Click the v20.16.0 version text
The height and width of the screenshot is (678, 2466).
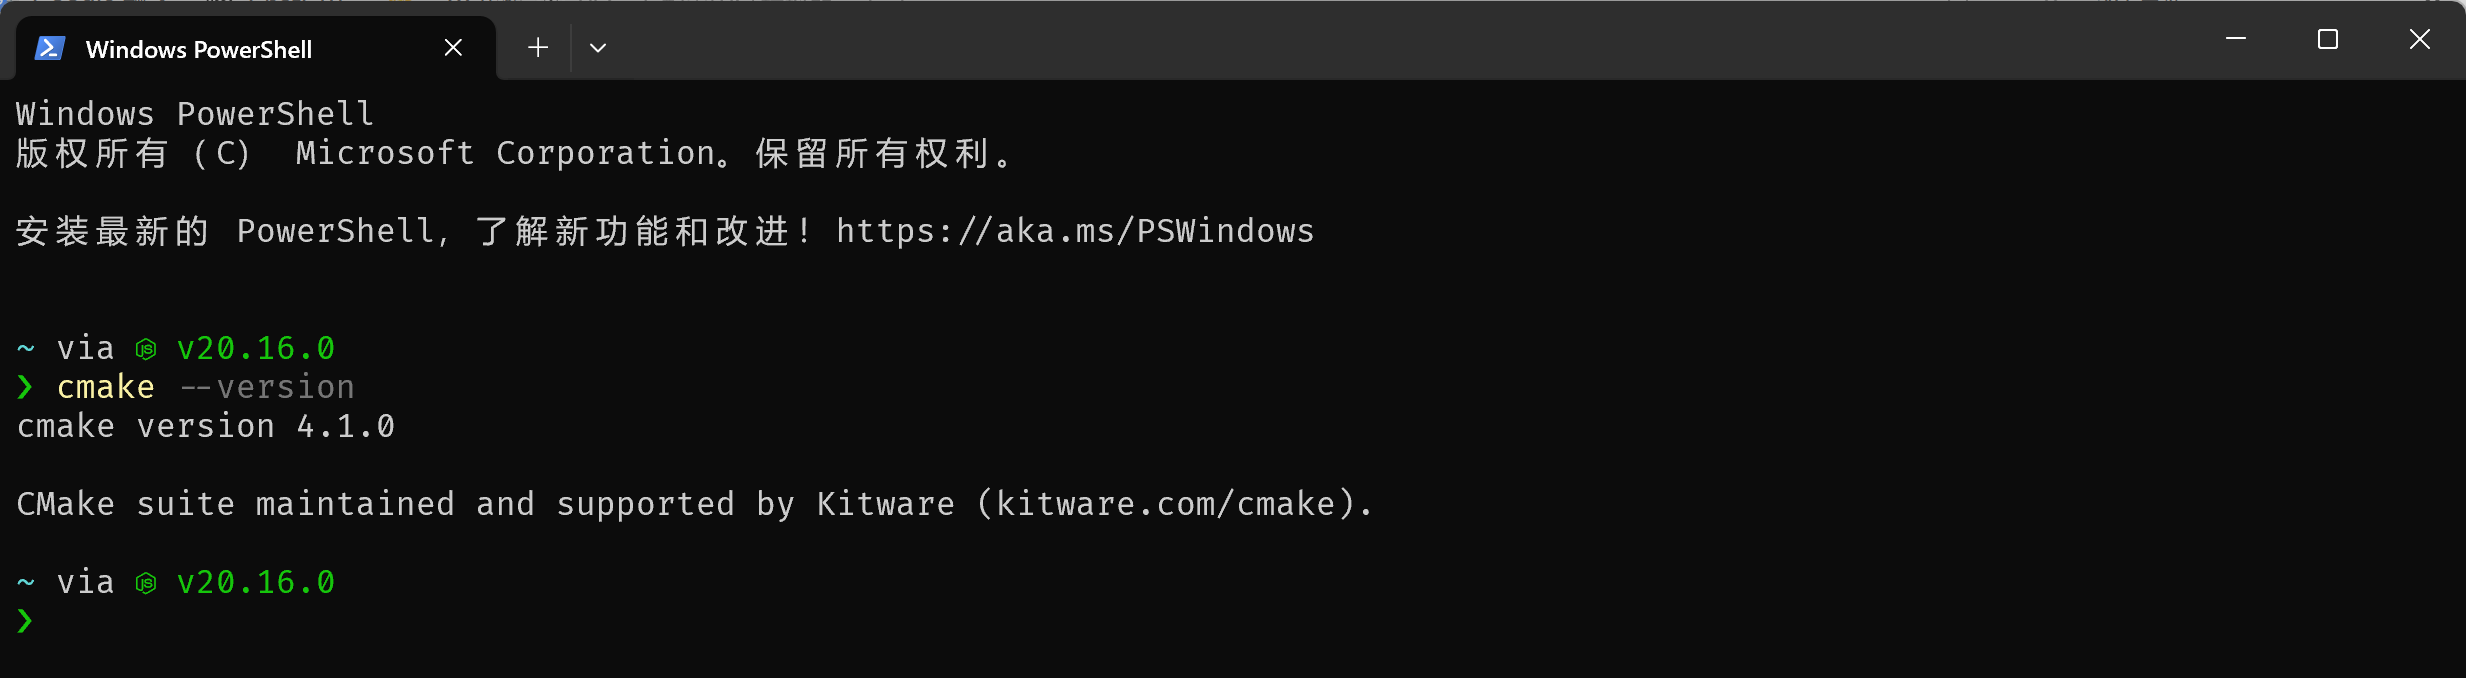click(255, 347)
